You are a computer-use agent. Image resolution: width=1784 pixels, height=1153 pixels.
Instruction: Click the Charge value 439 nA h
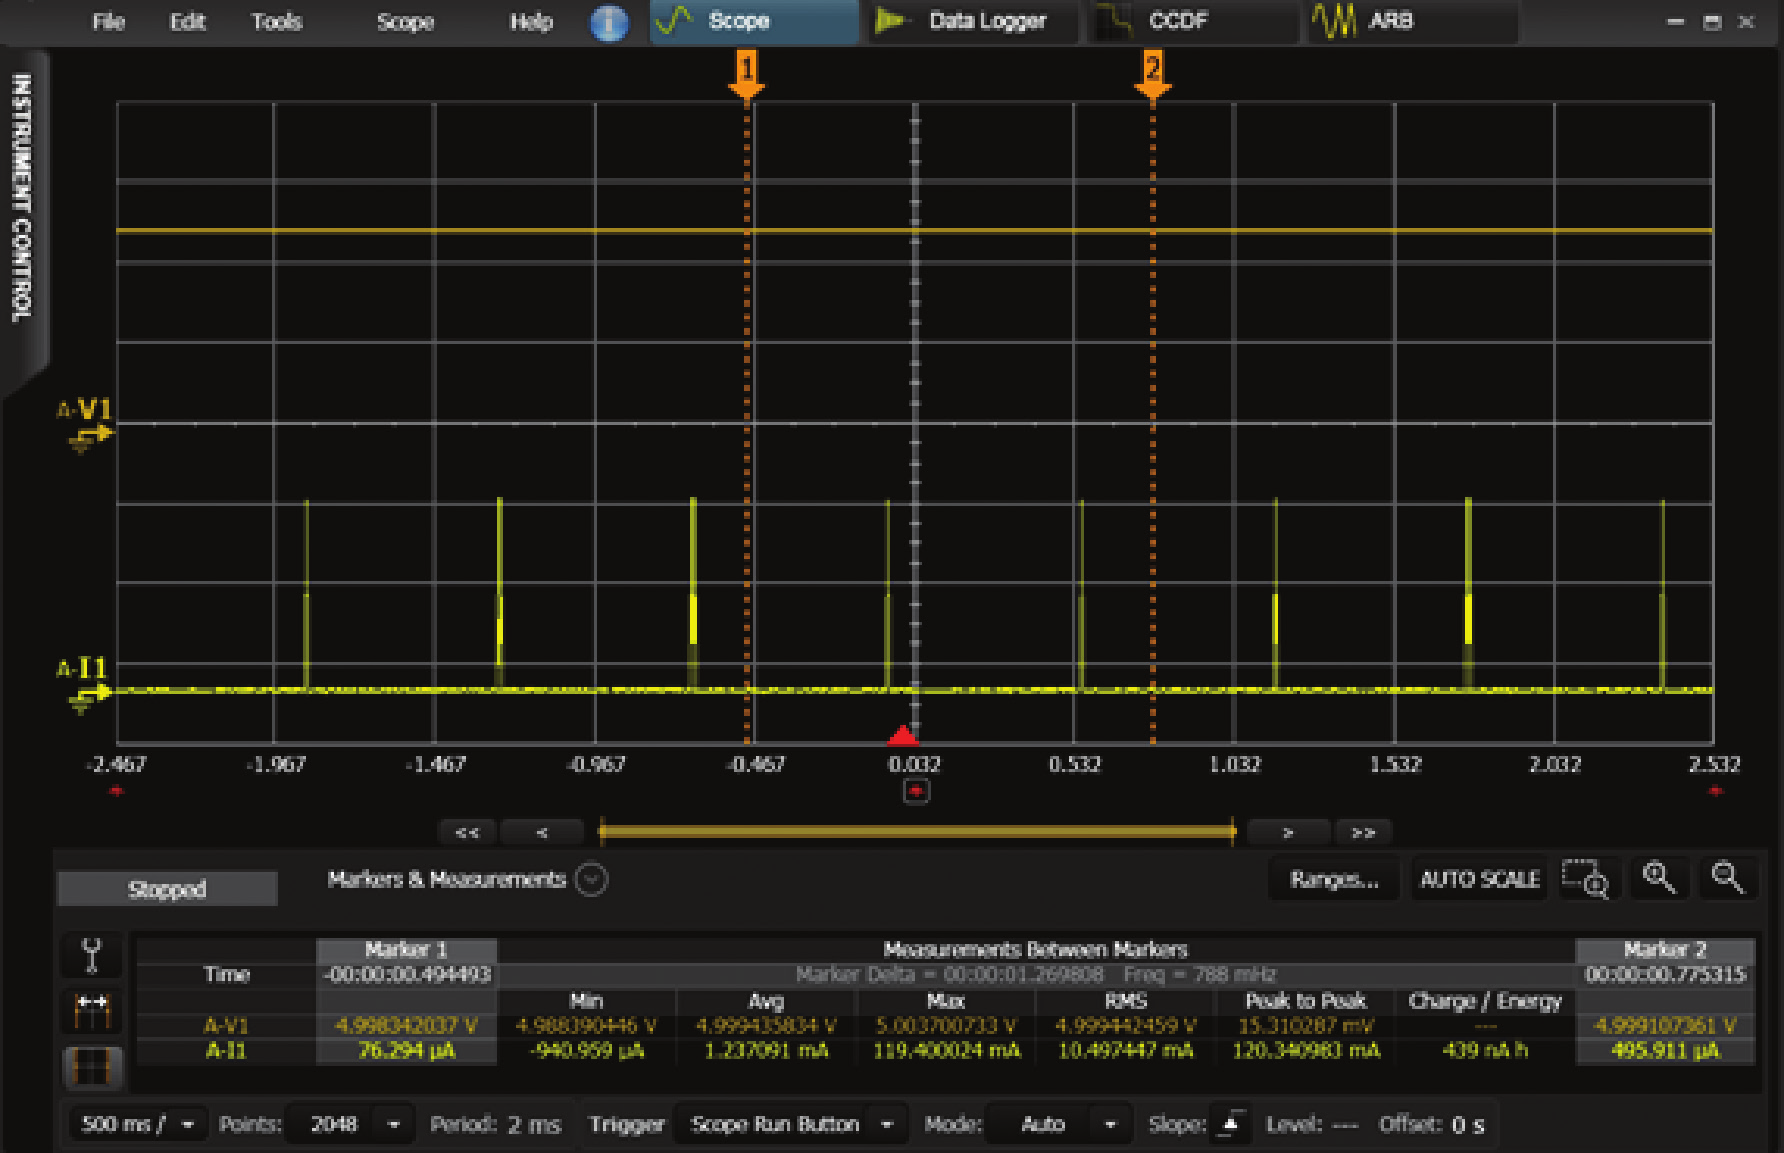pos(1485,1051)
